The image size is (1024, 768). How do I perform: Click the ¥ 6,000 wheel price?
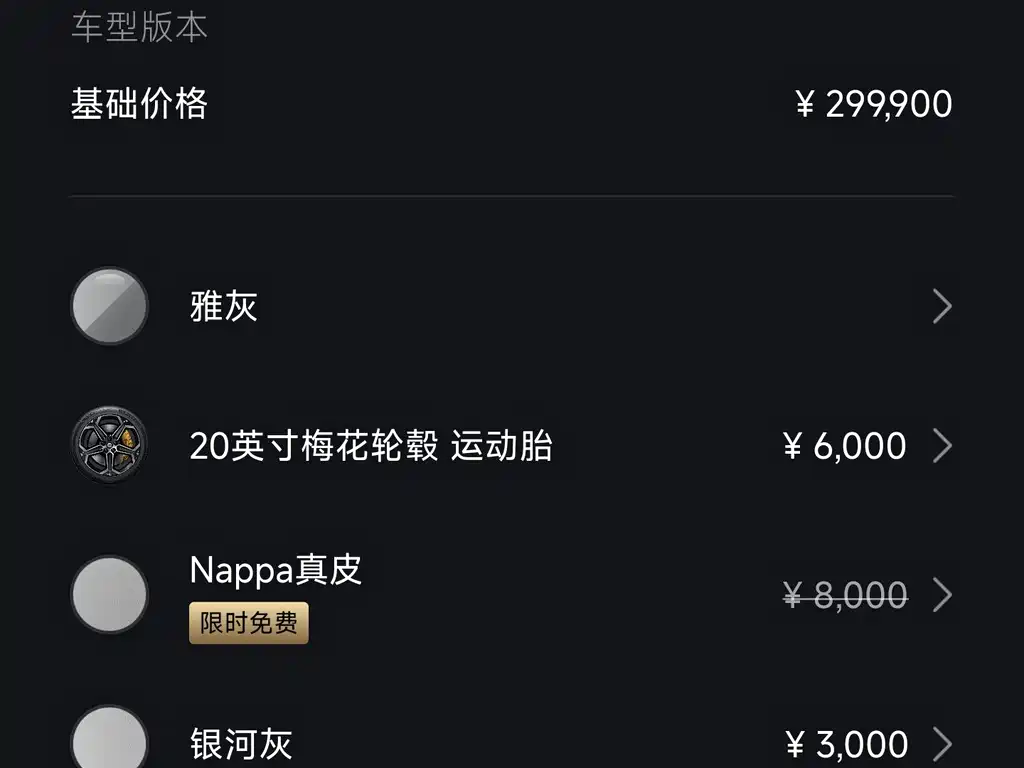(x=845, y=446)
